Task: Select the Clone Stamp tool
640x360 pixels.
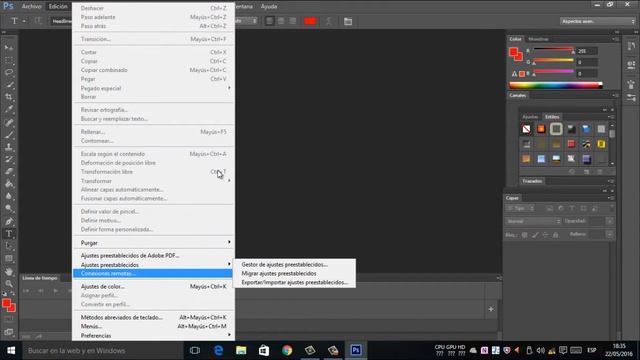Action: [x=9, y=147]
